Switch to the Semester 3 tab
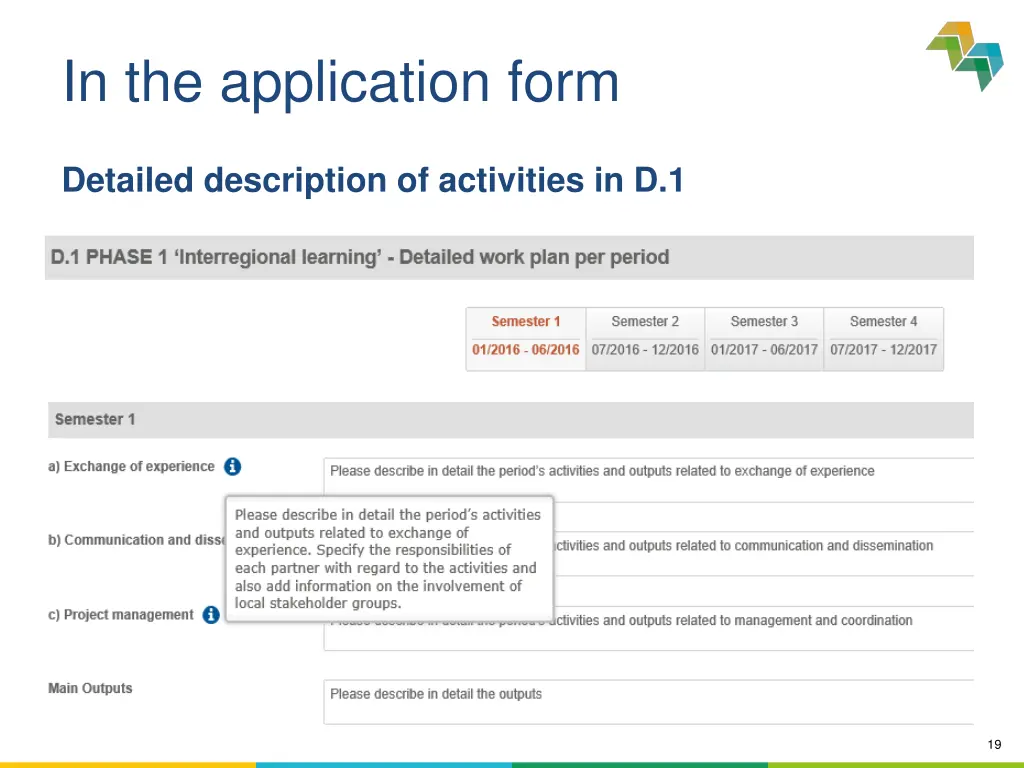The height and width of the screenshot is (768, 1024). tap(764, 339)
